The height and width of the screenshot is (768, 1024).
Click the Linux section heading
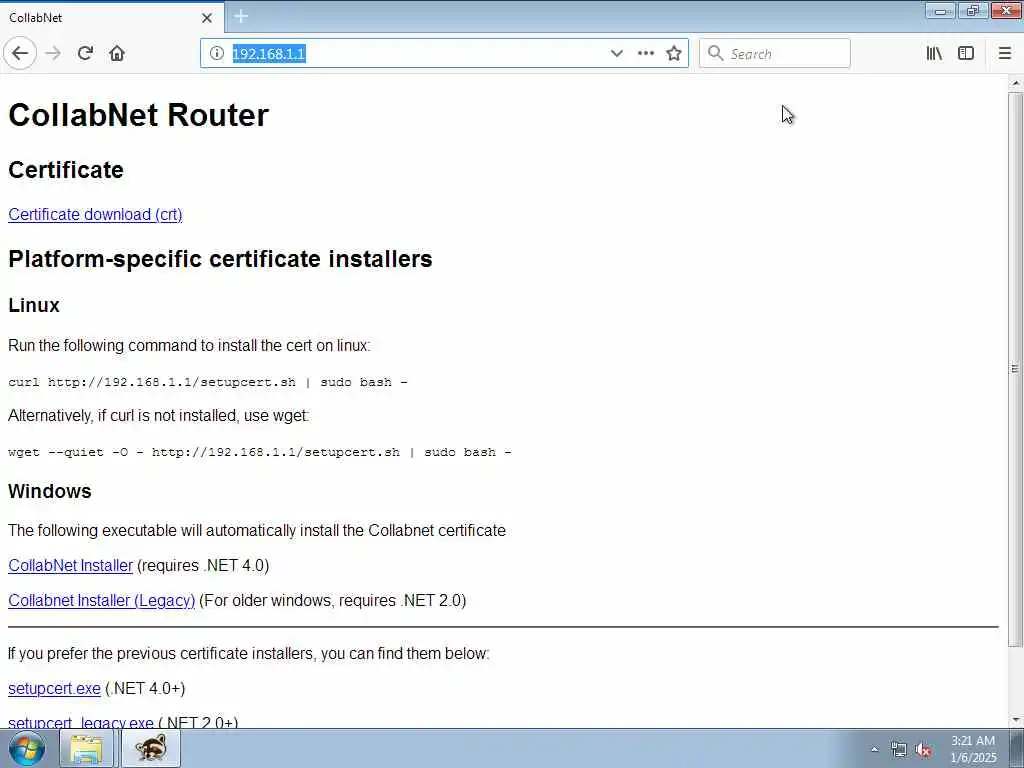point(34,305)
